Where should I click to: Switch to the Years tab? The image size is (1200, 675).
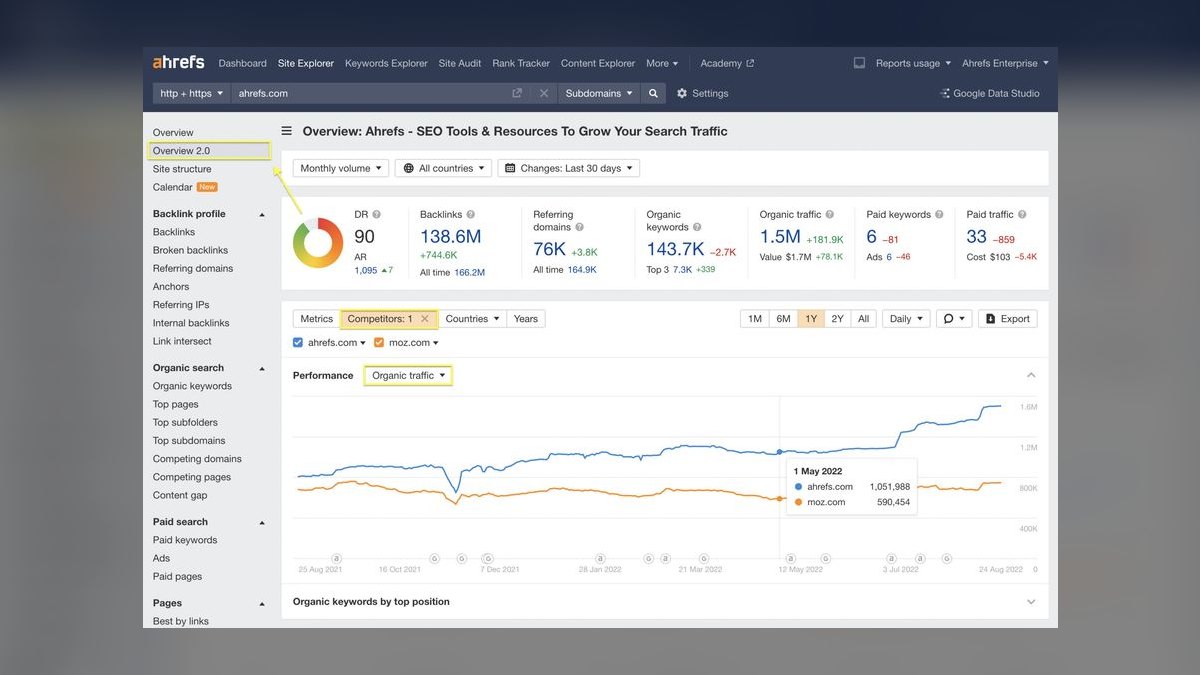[526, 319]
